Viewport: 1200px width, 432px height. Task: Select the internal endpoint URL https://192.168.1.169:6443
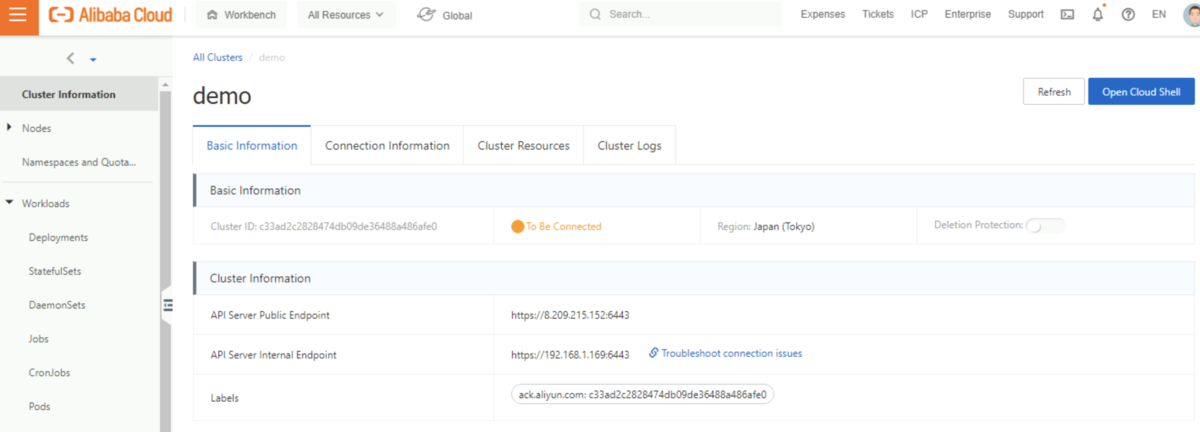[570, 355]
